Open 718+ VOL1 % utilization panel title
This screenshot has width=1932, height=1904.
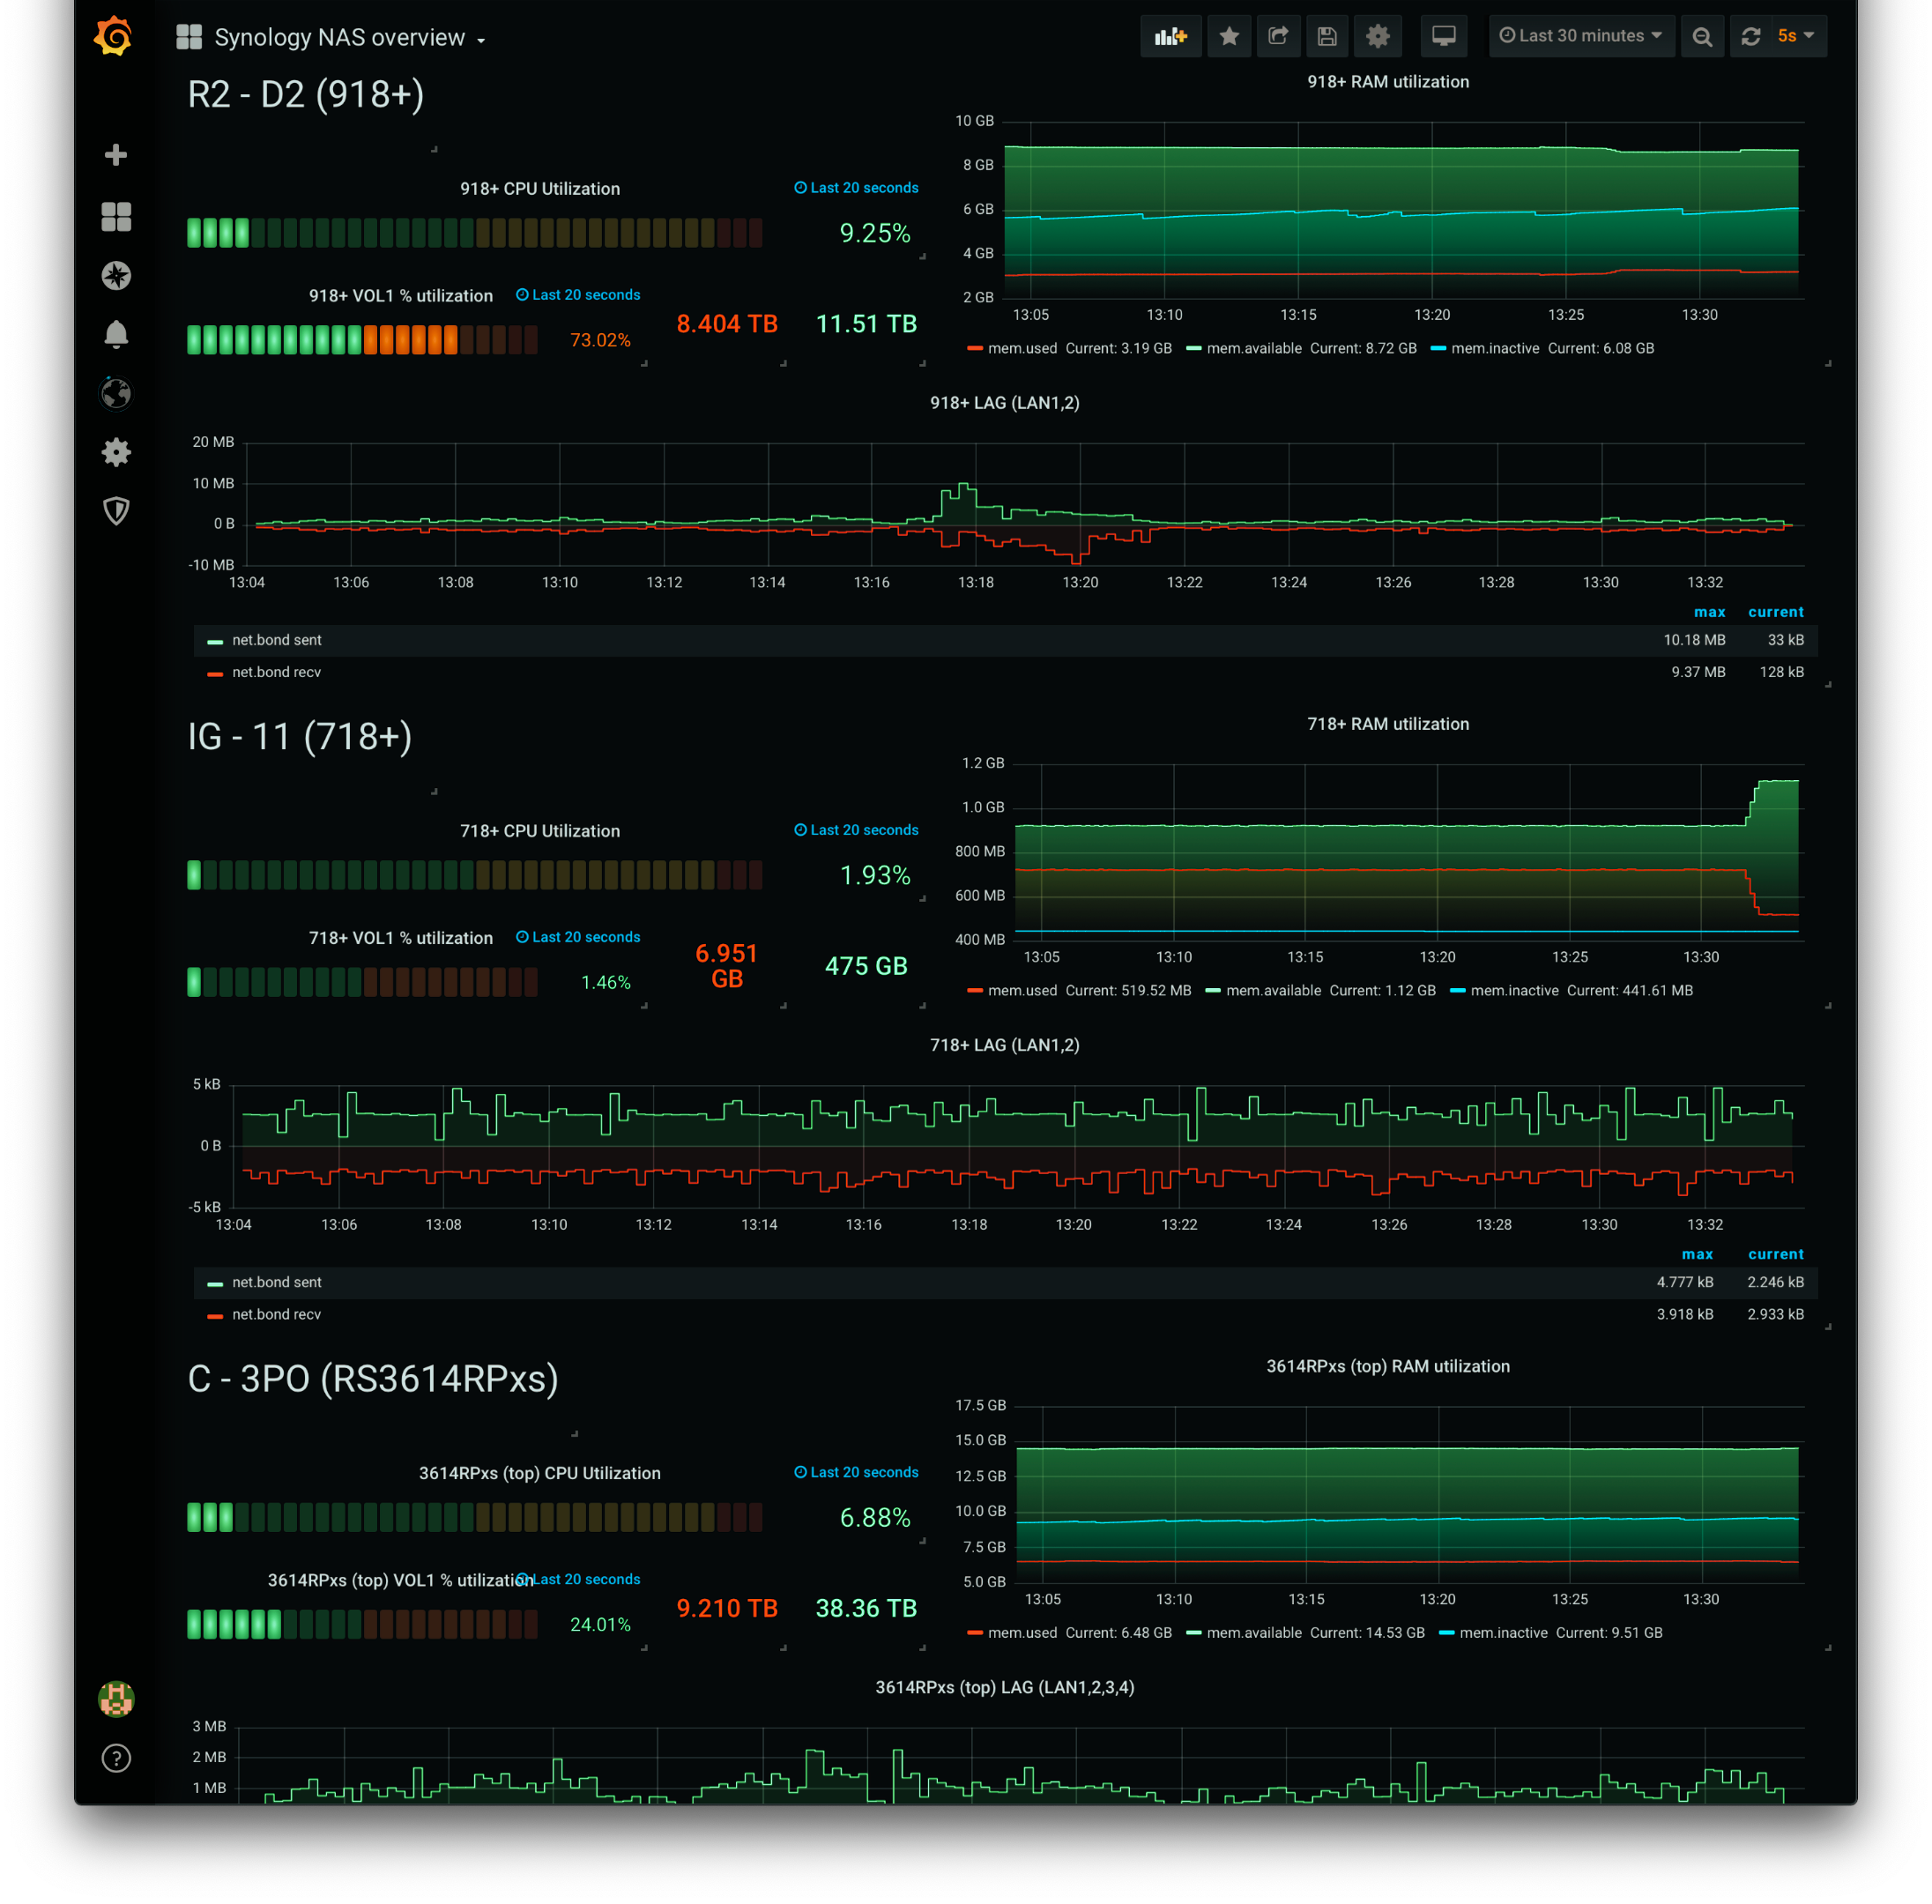400,938
